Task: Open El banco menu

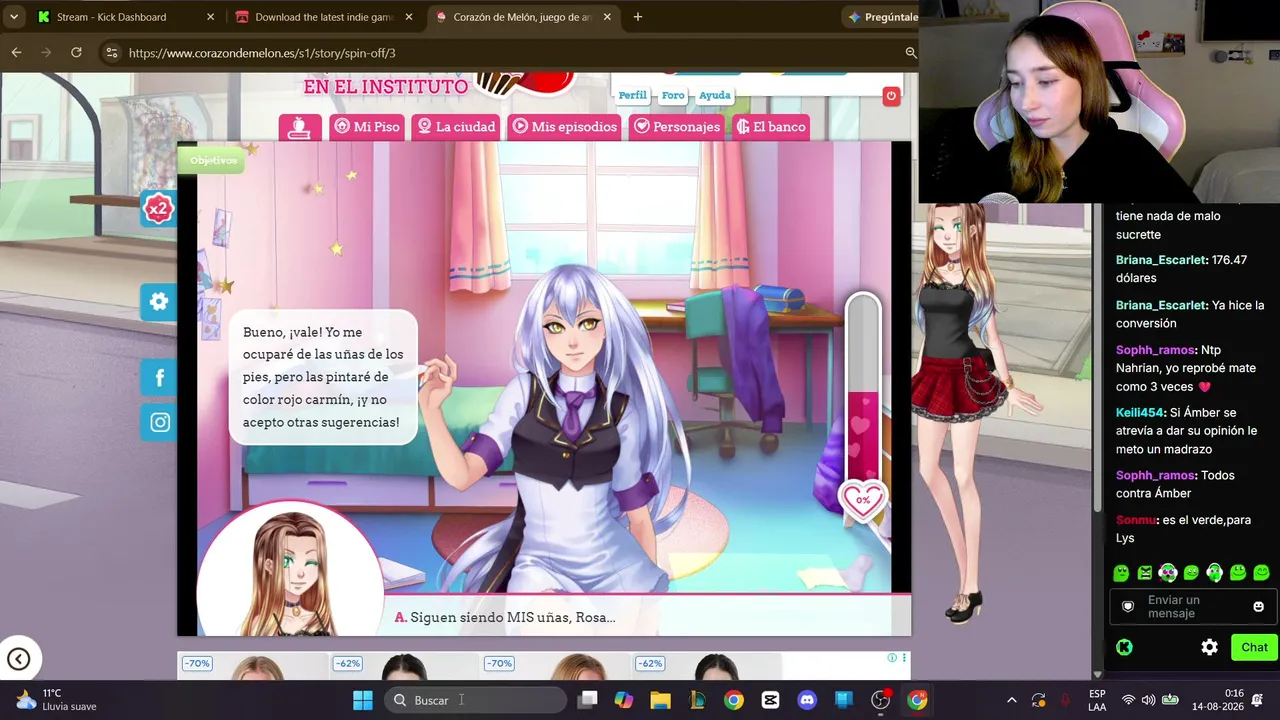Action: [770, 127]
